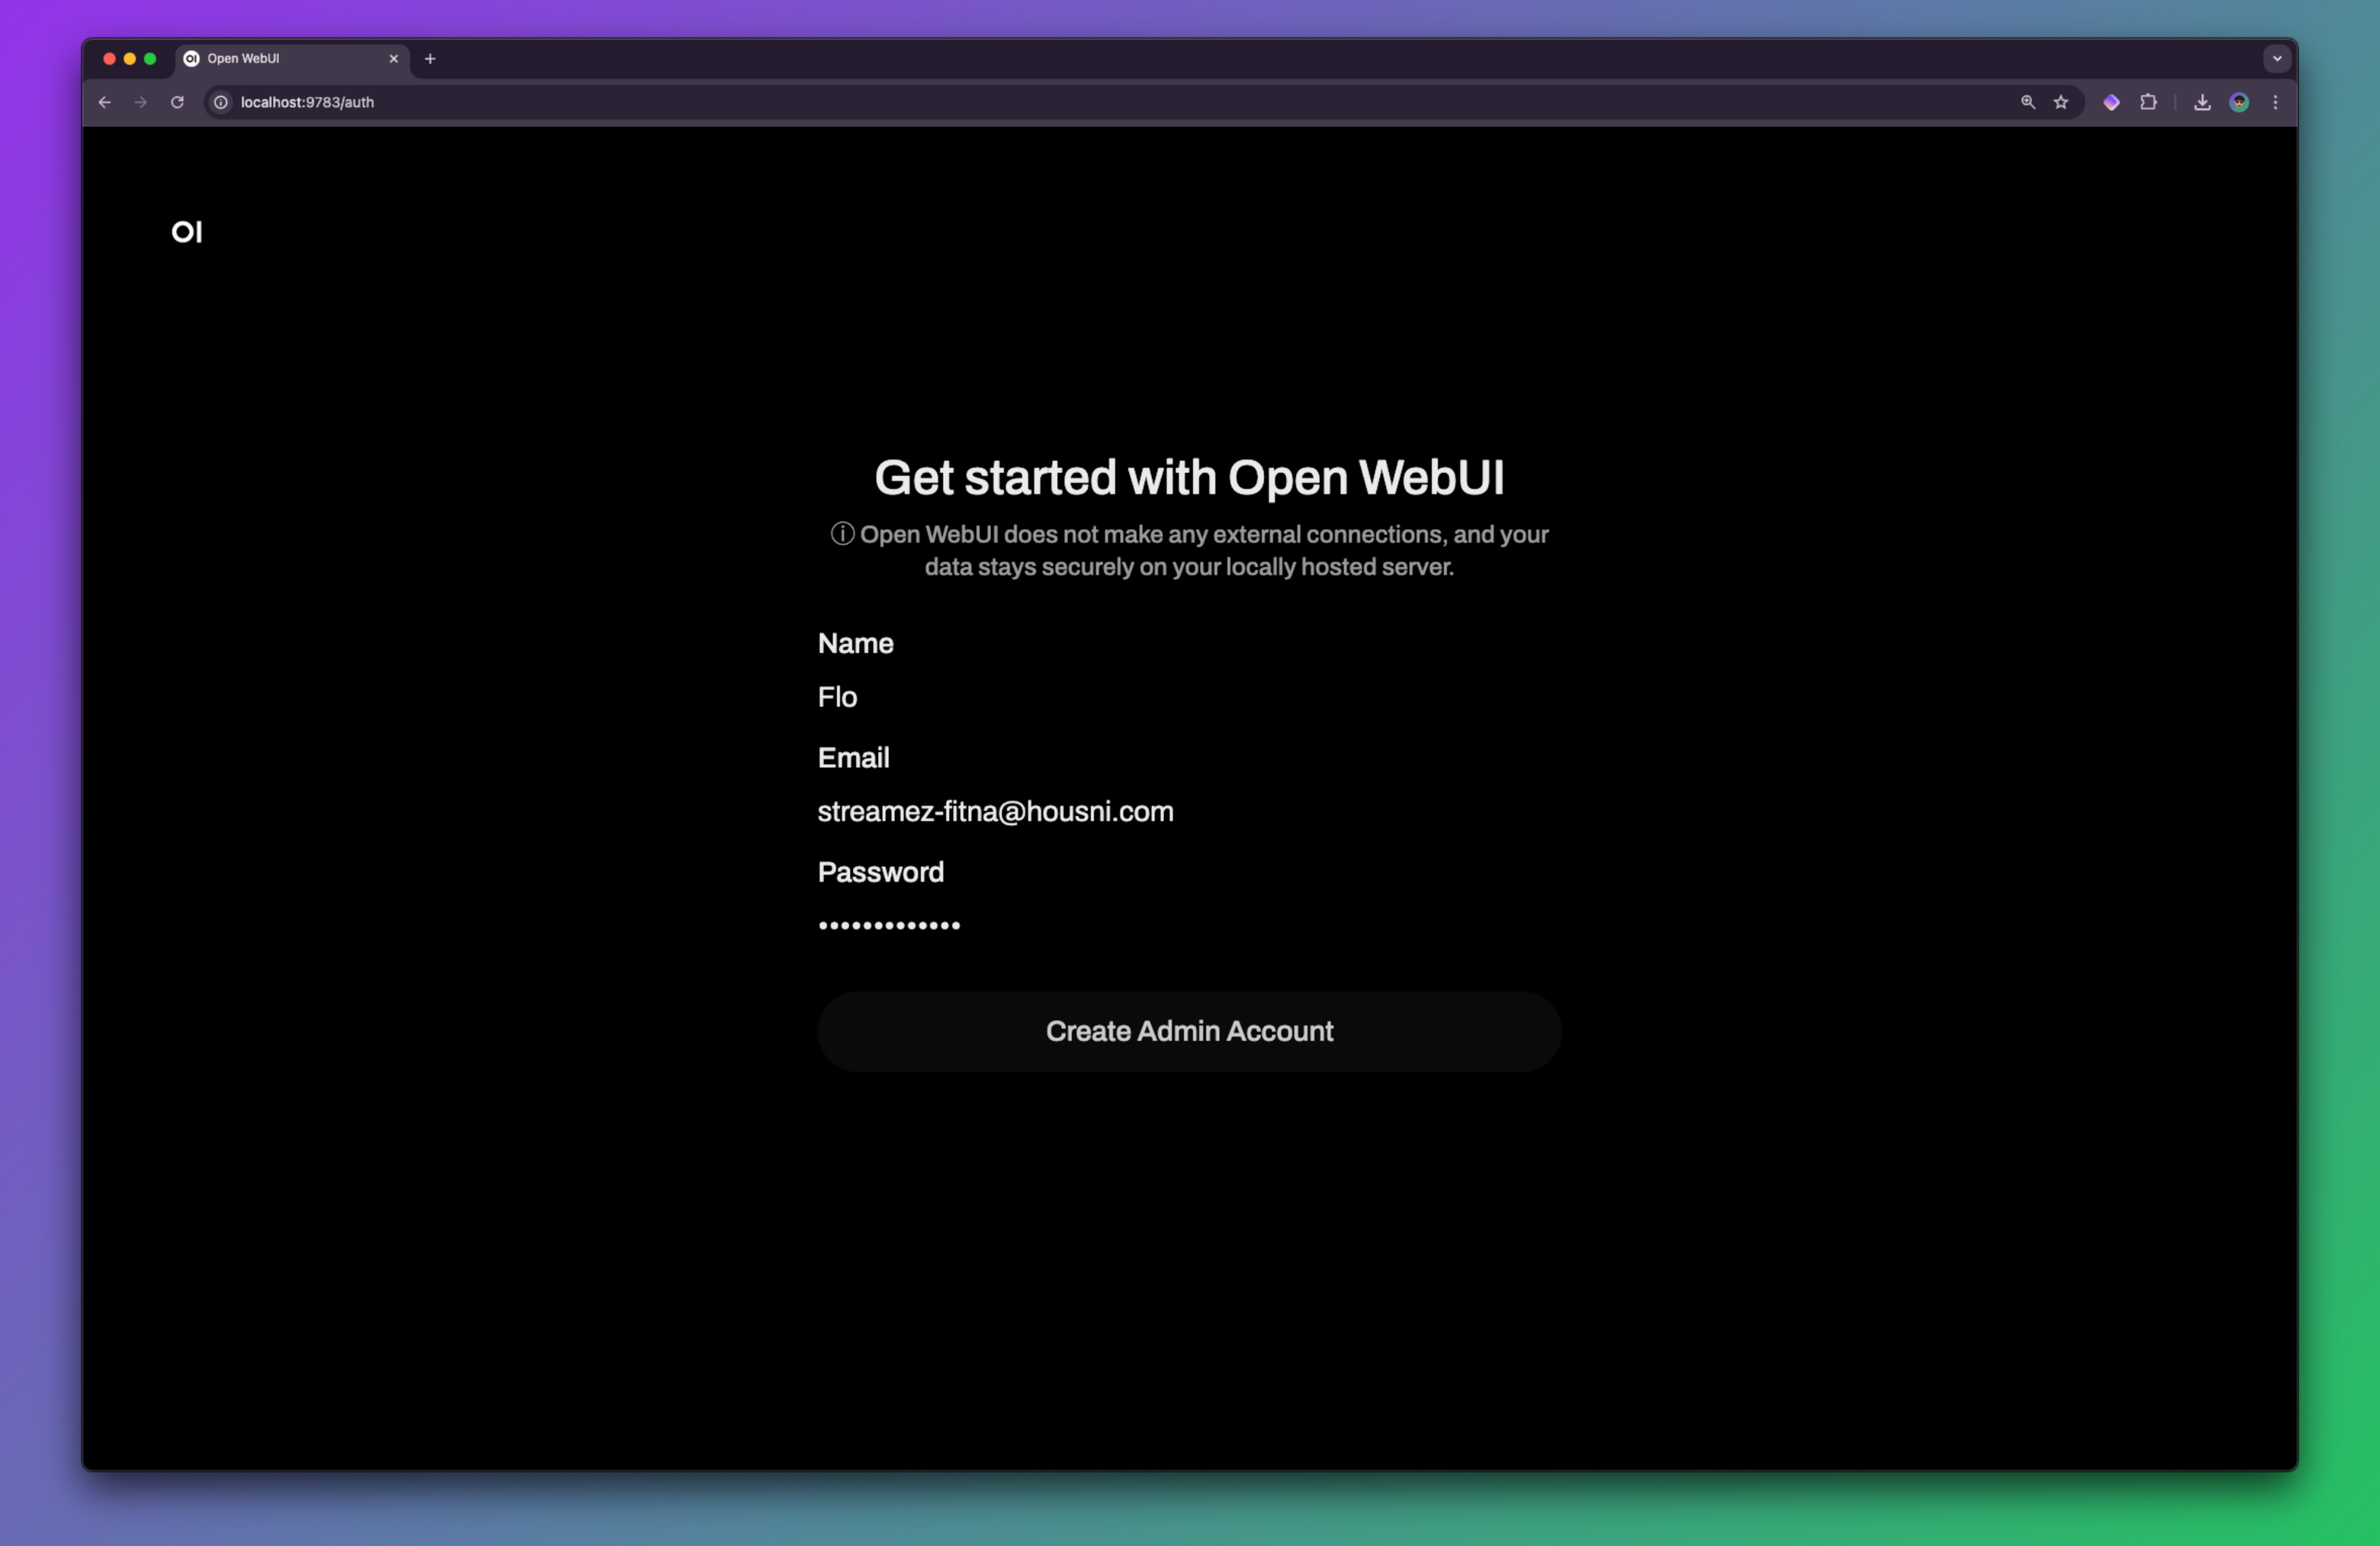Open the Extensions puzzle piece icon

(2148, 102)
